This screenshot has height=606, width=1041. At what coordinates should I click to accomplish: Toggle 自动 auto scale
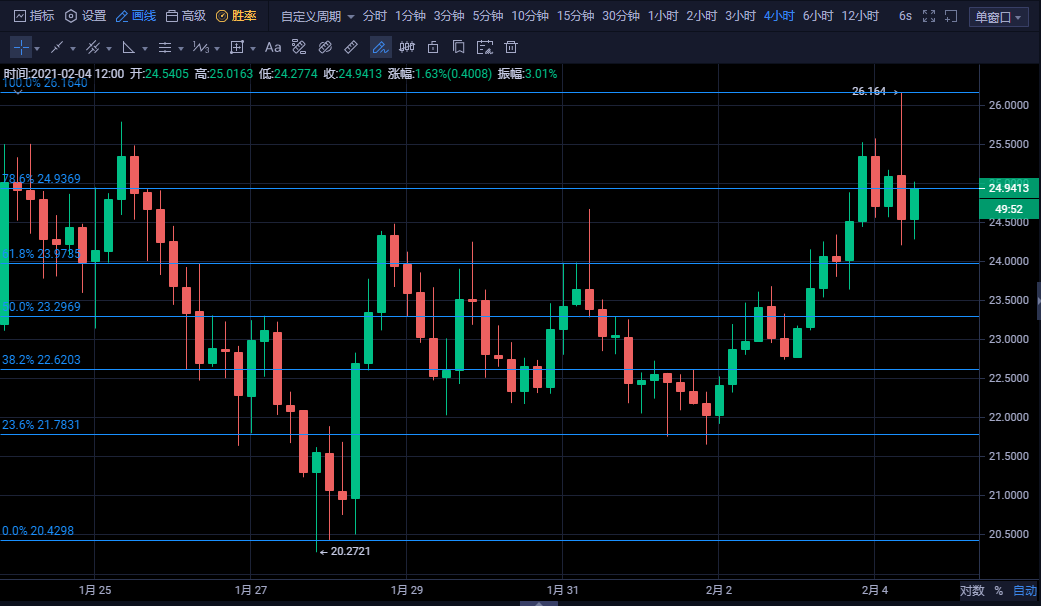coord(1025,591)
